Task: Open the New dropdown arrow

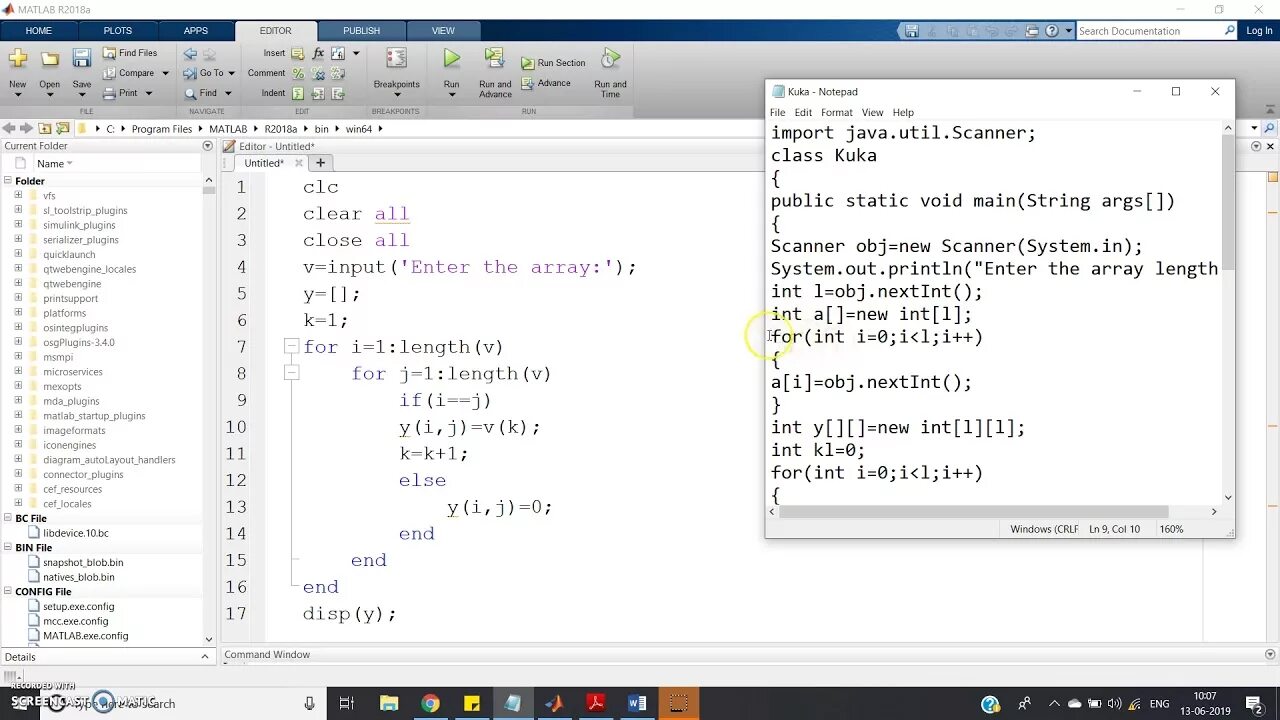Action: pyautogui.click(x=17, y=95)
